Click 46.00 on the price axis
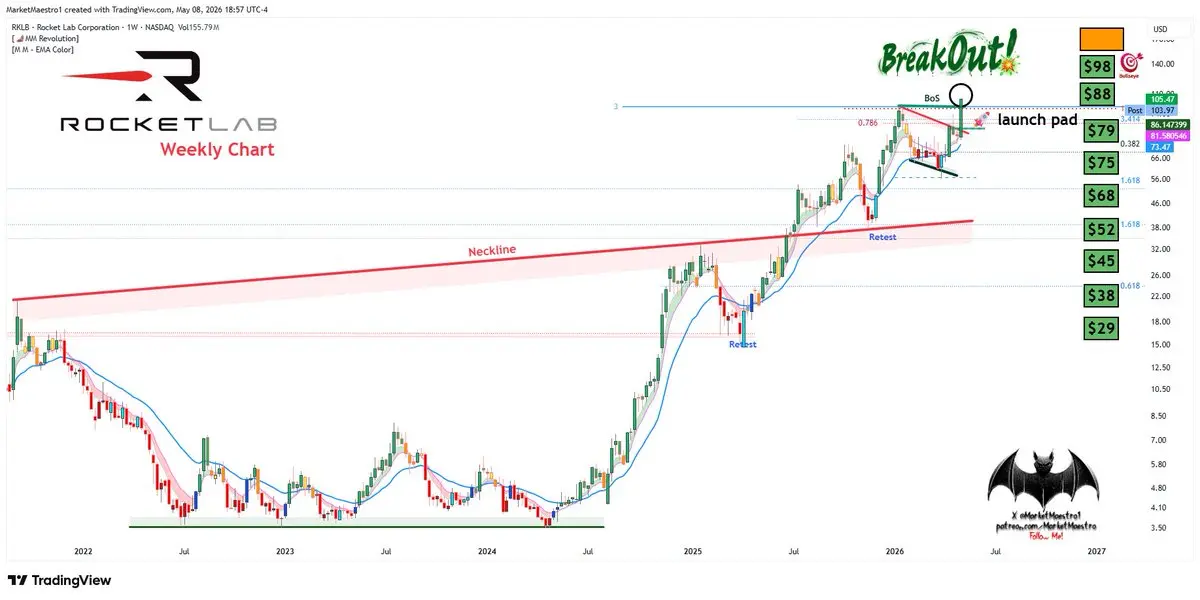Screen dimensions: 1200x600 [1160, 203]
